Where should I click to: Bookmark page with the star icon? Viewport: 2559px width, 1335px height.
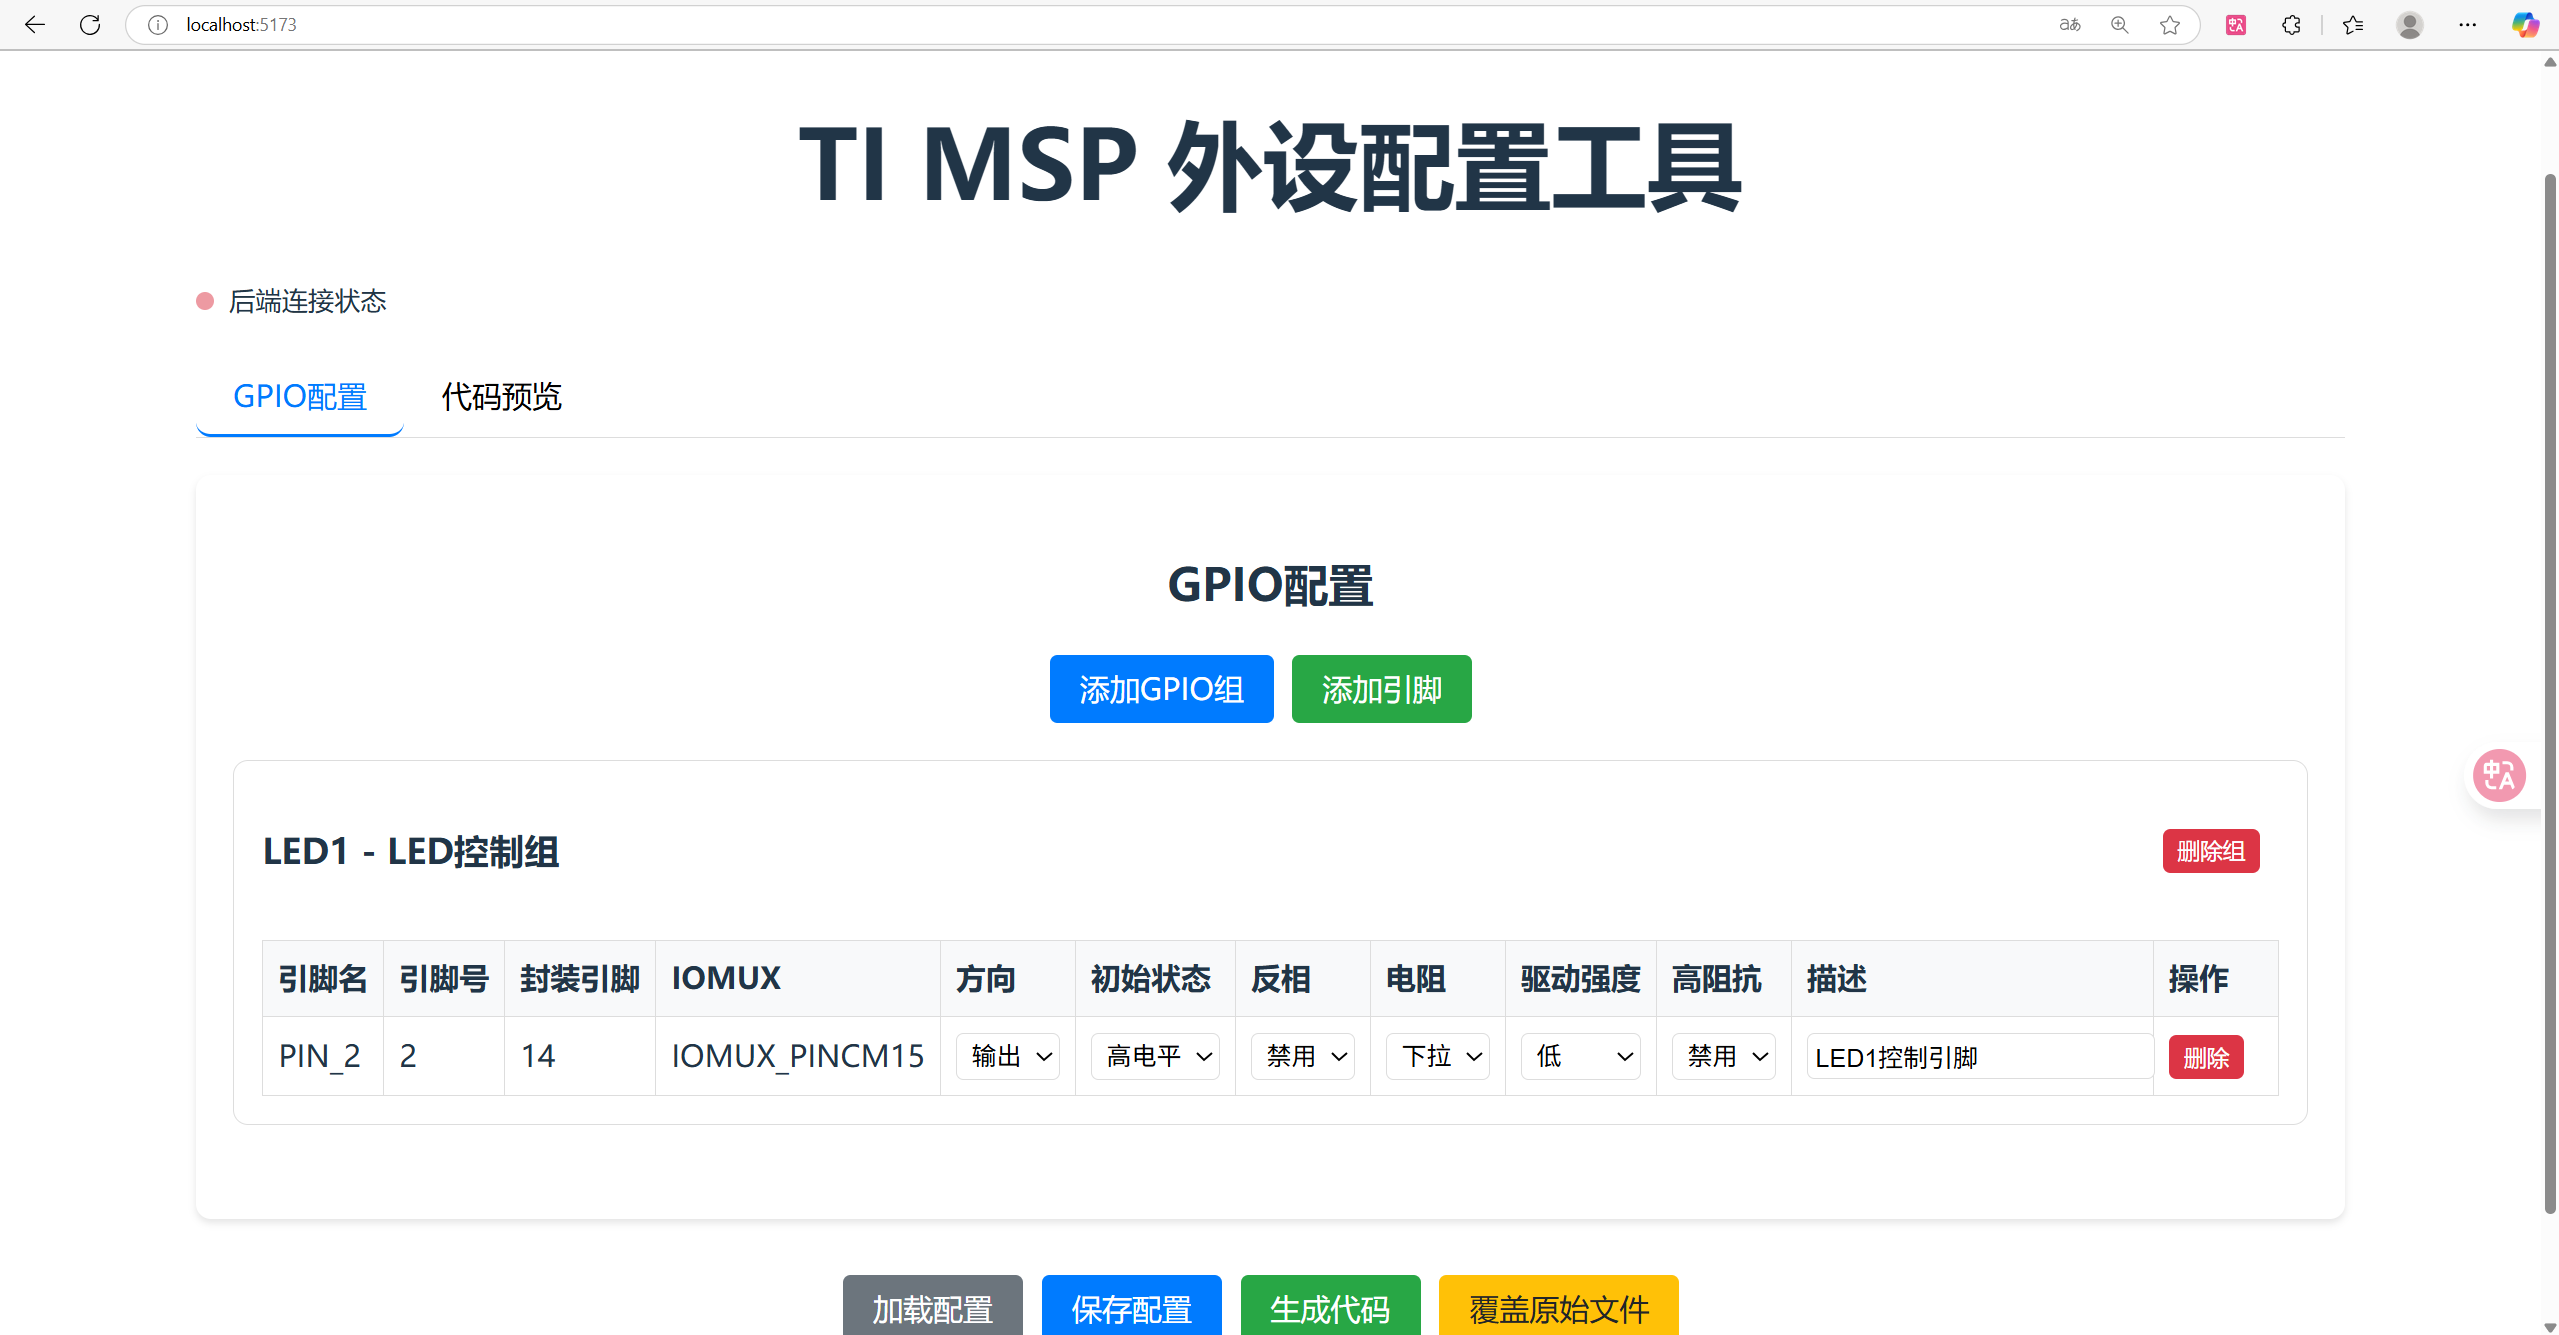(2169, 25)
